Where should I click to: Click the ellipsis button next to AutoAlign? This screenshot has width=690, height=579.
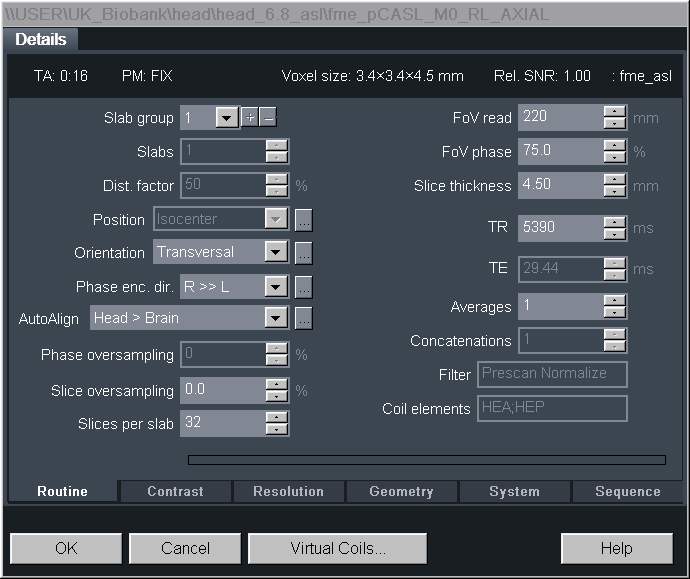pos(304,319)
